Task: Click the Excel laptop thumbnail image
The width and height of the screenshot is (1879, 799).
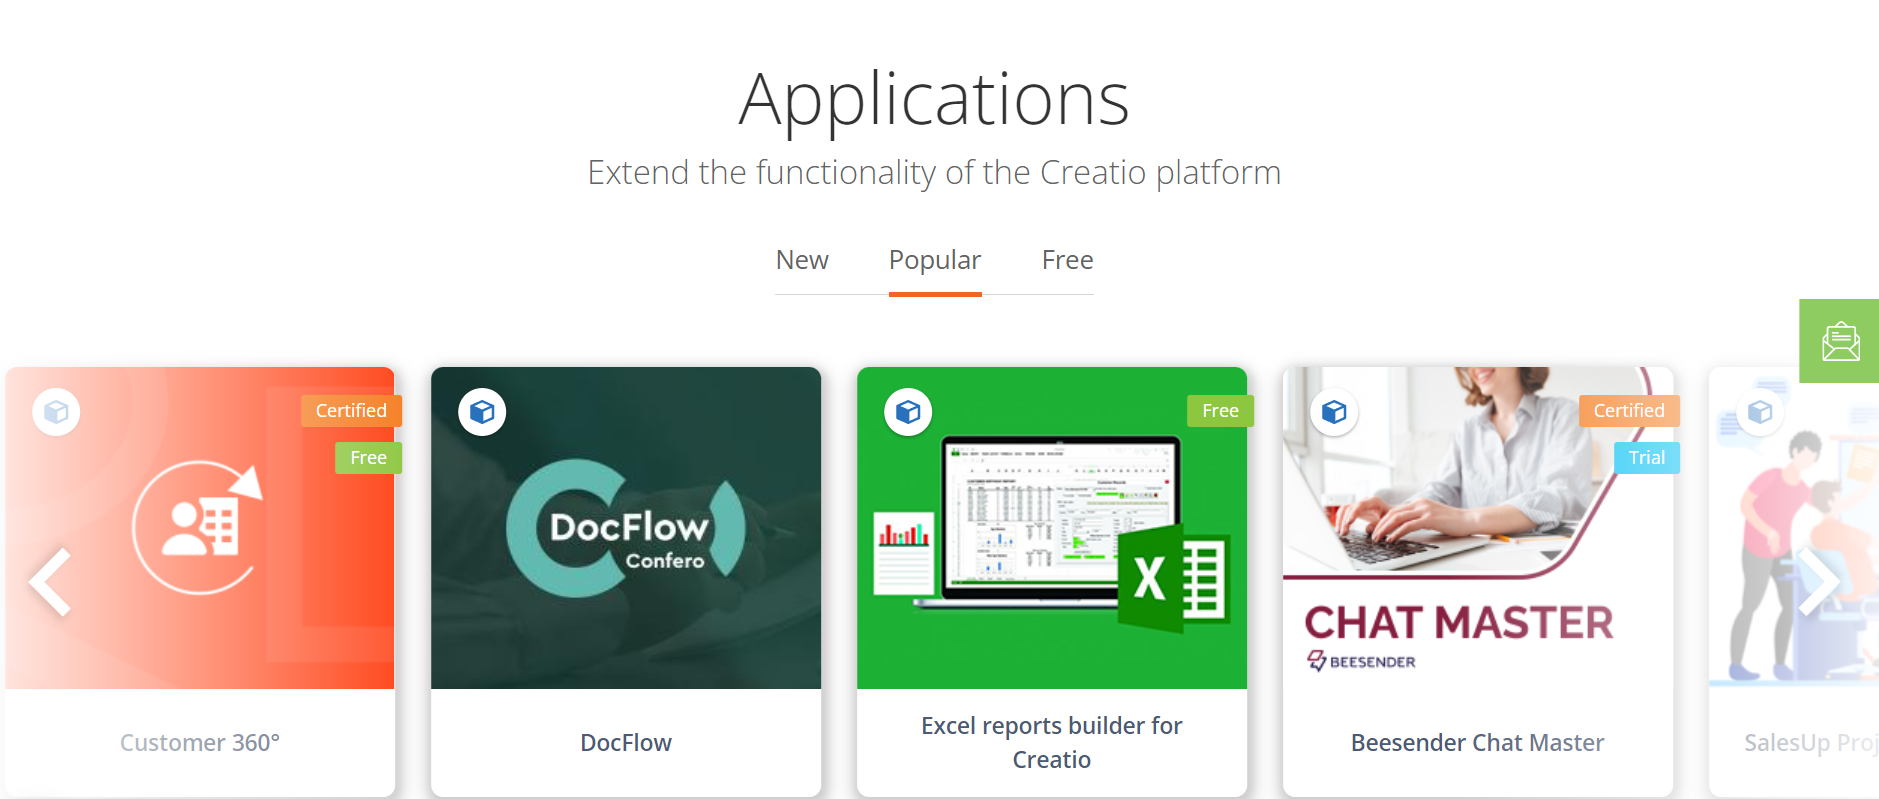Action: [1052, 528]
